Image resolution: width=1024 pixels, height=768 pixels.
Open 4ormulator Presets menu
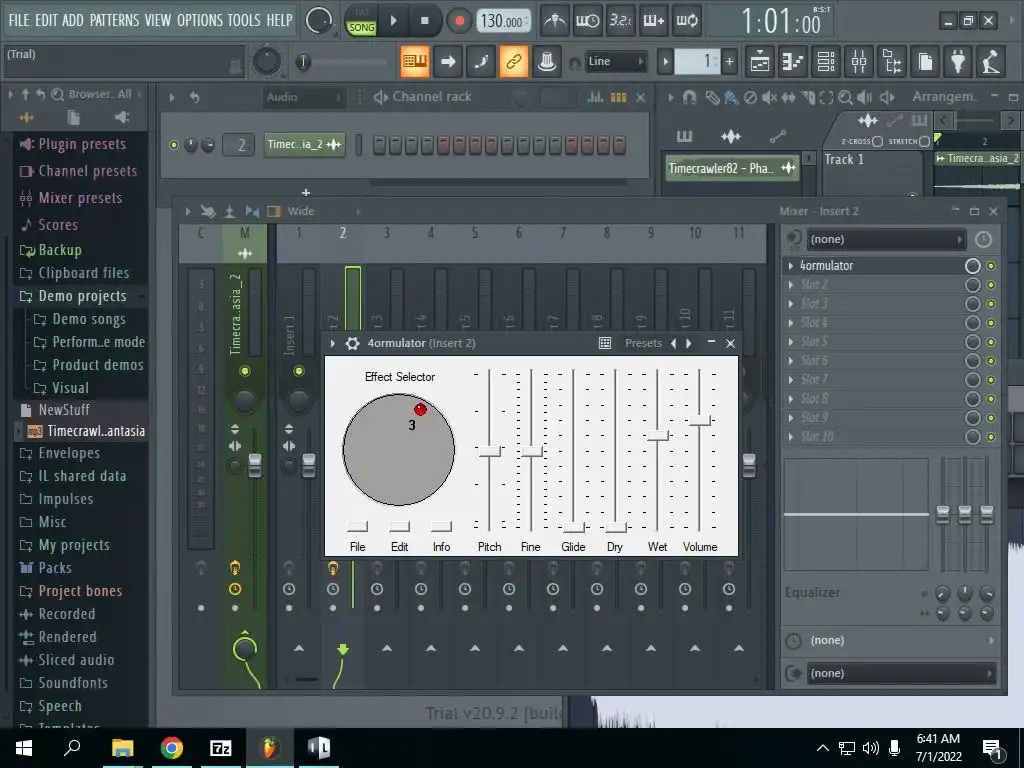pos(643,344)
